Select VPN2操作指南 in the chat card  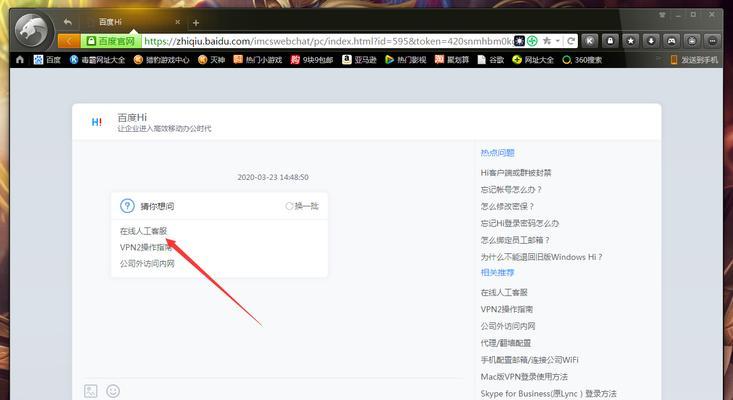click(145, 247)
